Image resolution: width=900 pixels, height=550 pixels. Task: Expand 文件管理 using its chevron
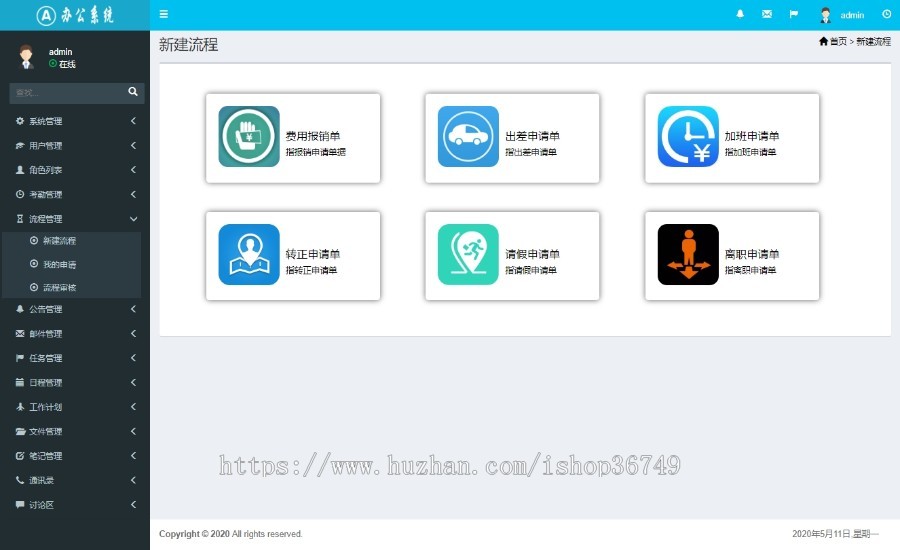click(x=133, y=431)
